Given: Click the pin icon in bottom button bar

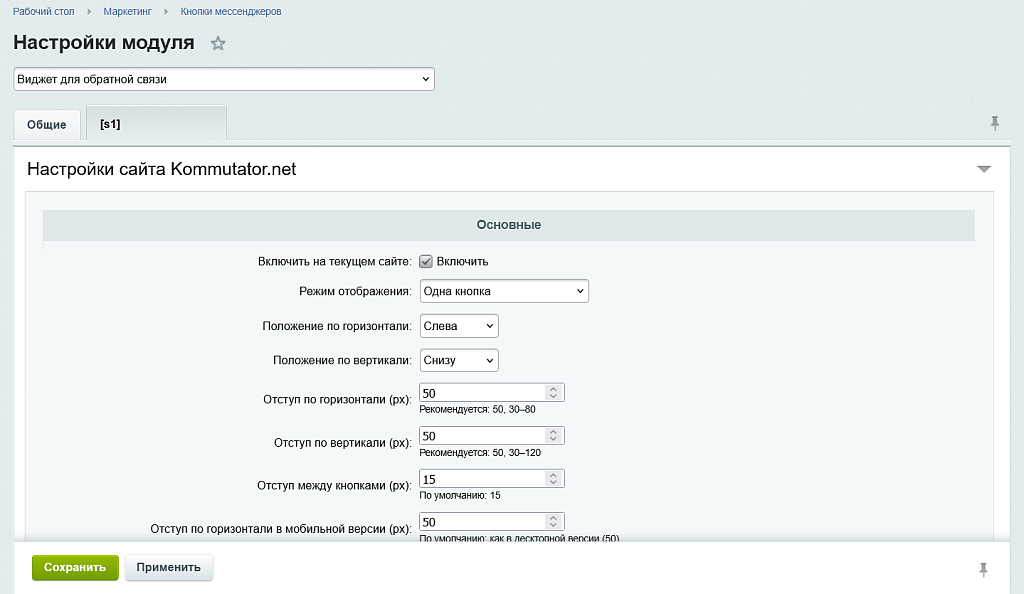Looking at the screenshot, I should click(983, 569).
